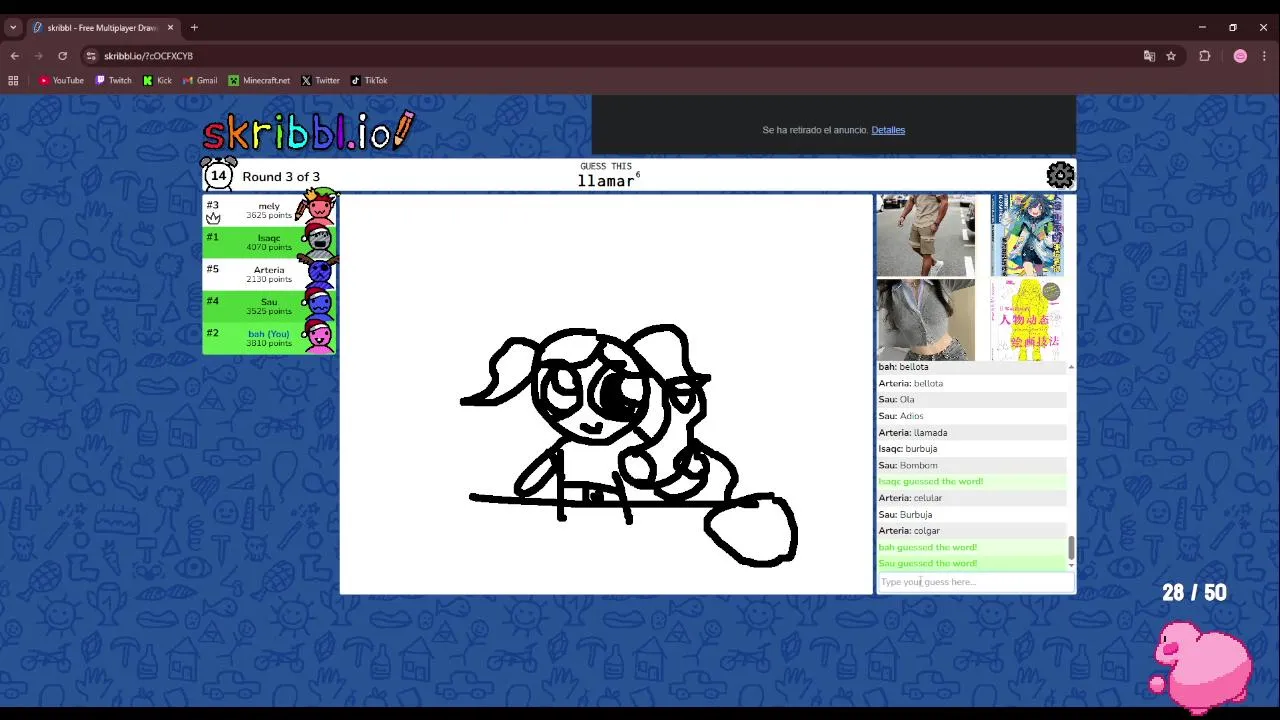
Task: Click chat message 'Sau: Adios'
Action: pyautogui.click(x=901, y=416)
